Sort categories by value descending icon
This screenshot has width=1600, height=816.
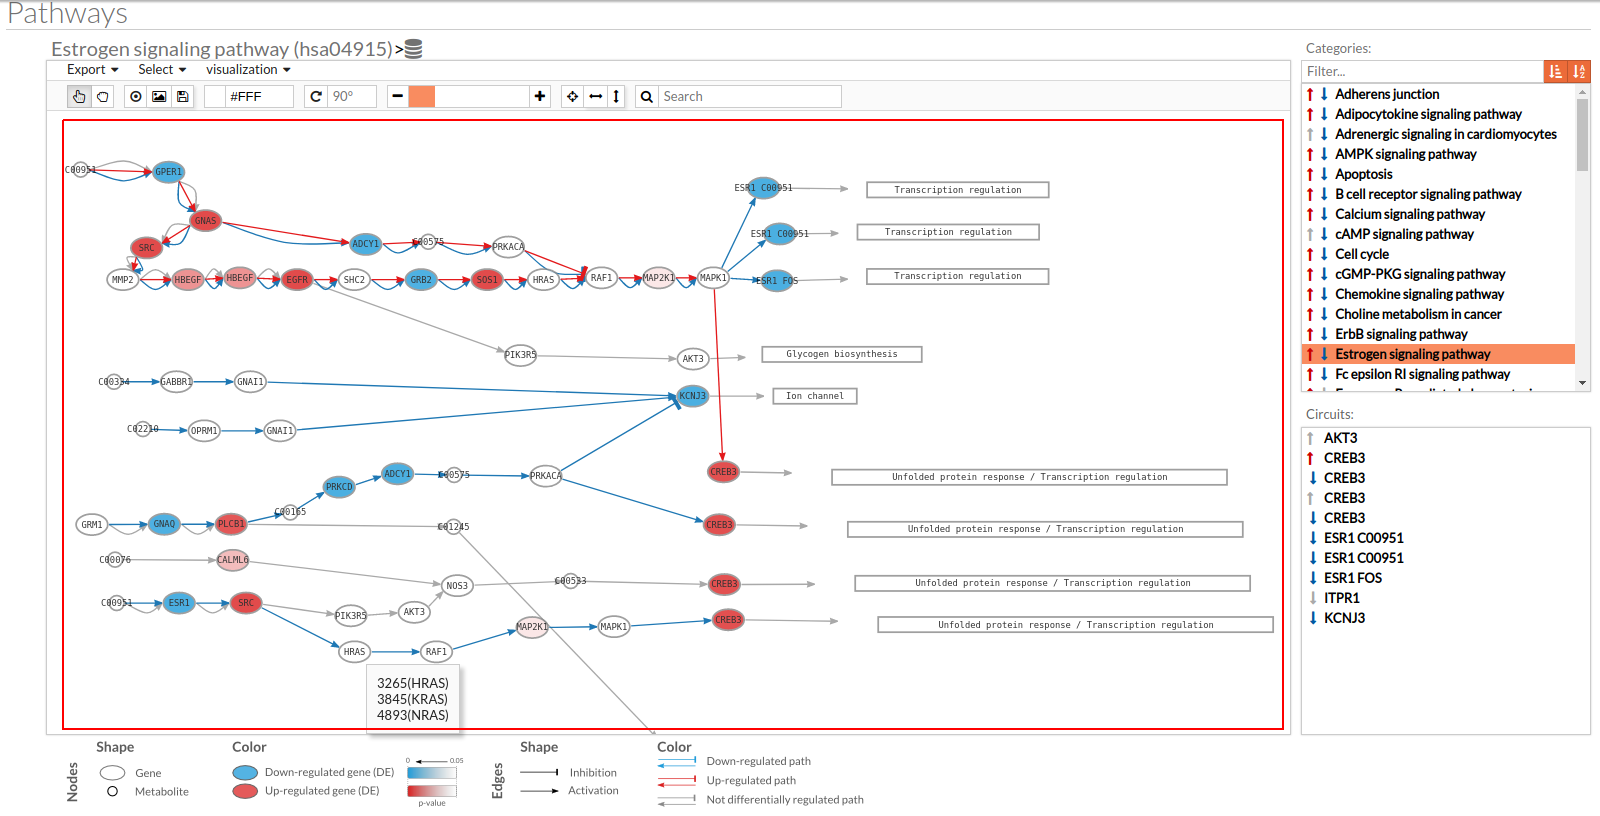click(1555, 71)
